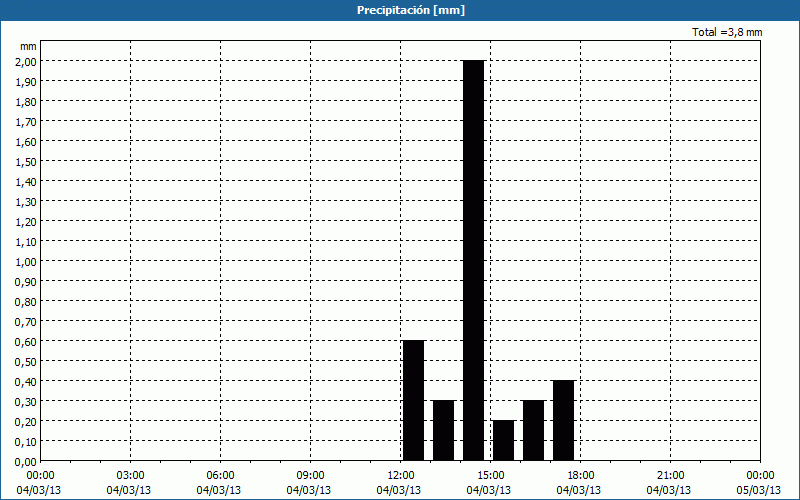Click the tallest 2,00 mm precipitation bar
The width and height of the screenshot is (800, 500).
[x=473, y=261]
